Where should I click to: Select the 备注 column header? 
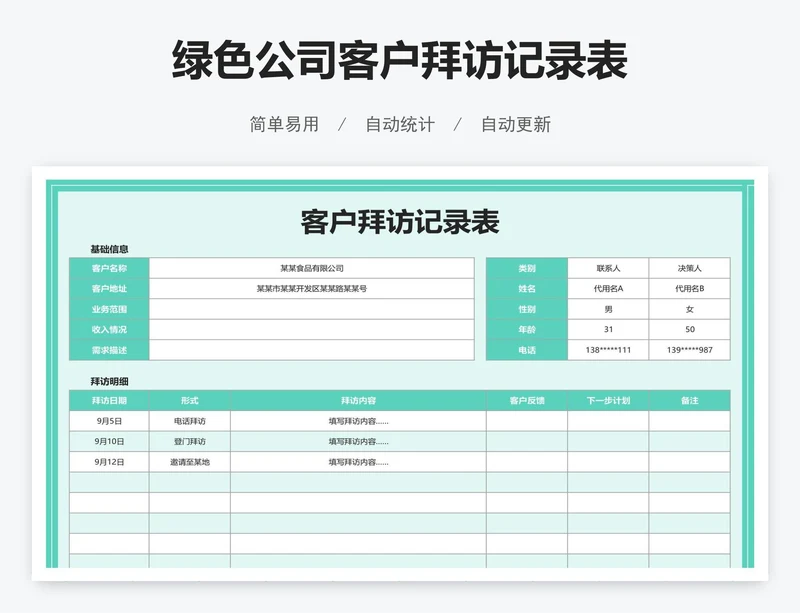(690, 401)
